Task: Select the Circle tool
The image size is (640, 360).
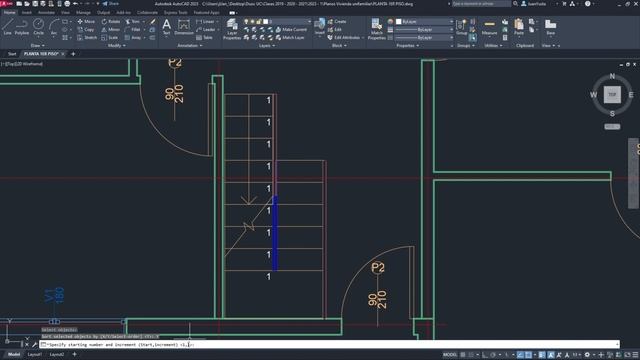Action: pyautogui.click(x=38, y=27)
